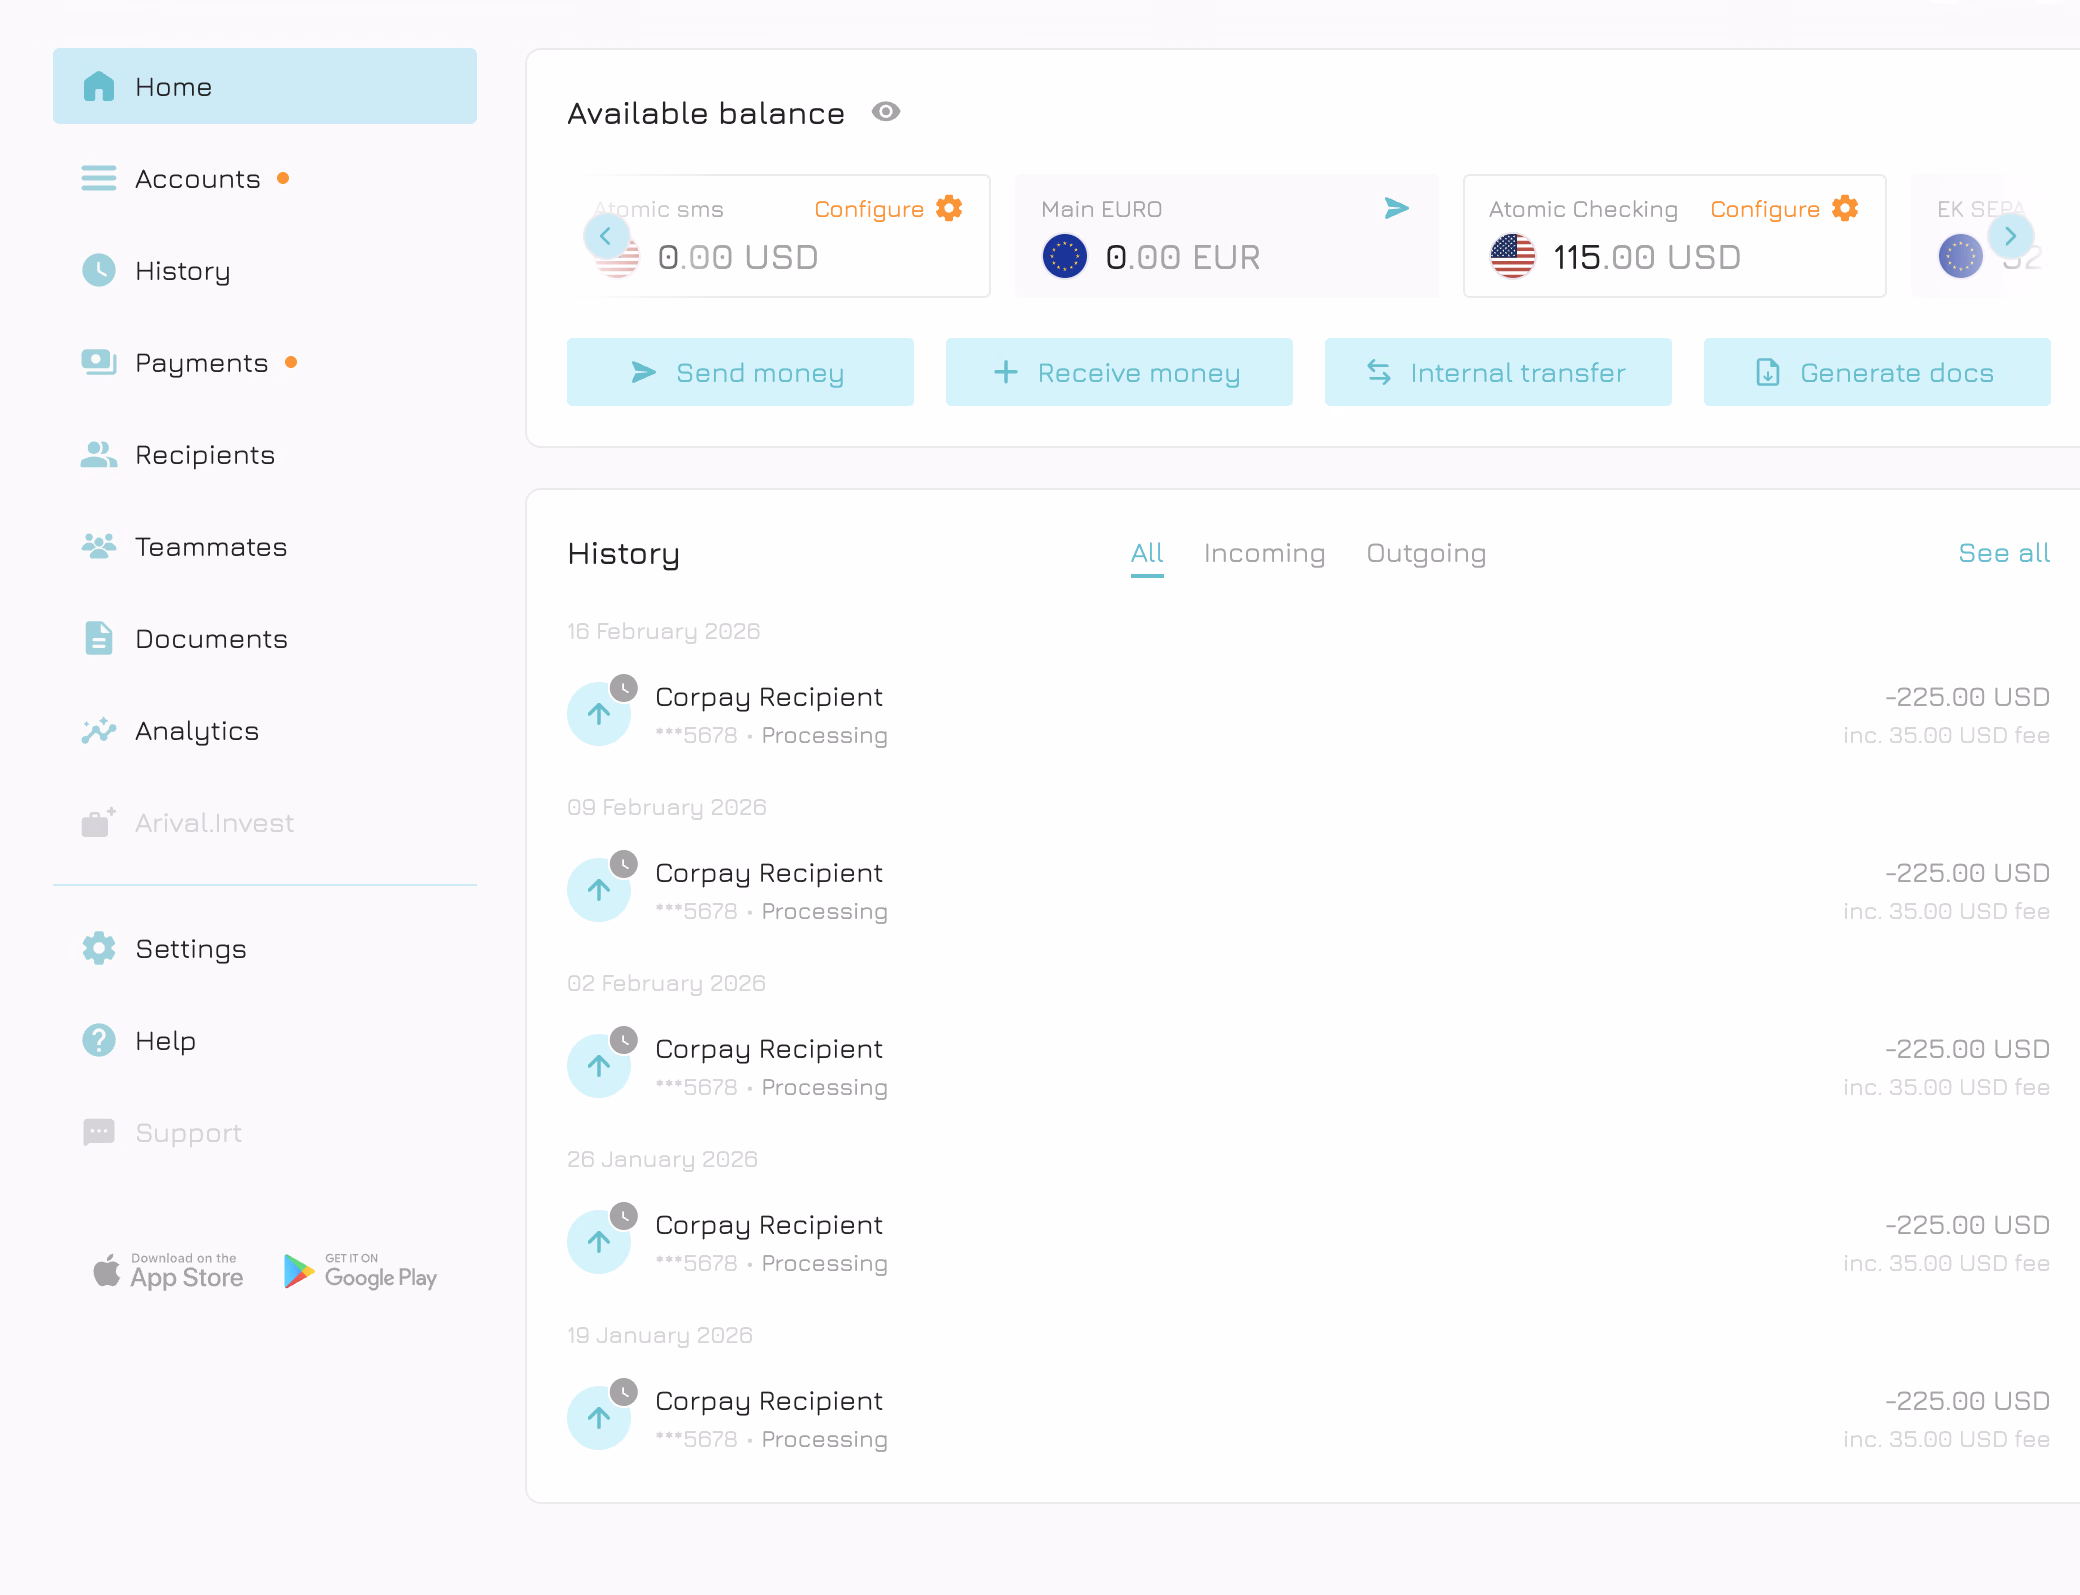Select the All history tab
The image size is (2080, 1595).
click(1147, 553)
